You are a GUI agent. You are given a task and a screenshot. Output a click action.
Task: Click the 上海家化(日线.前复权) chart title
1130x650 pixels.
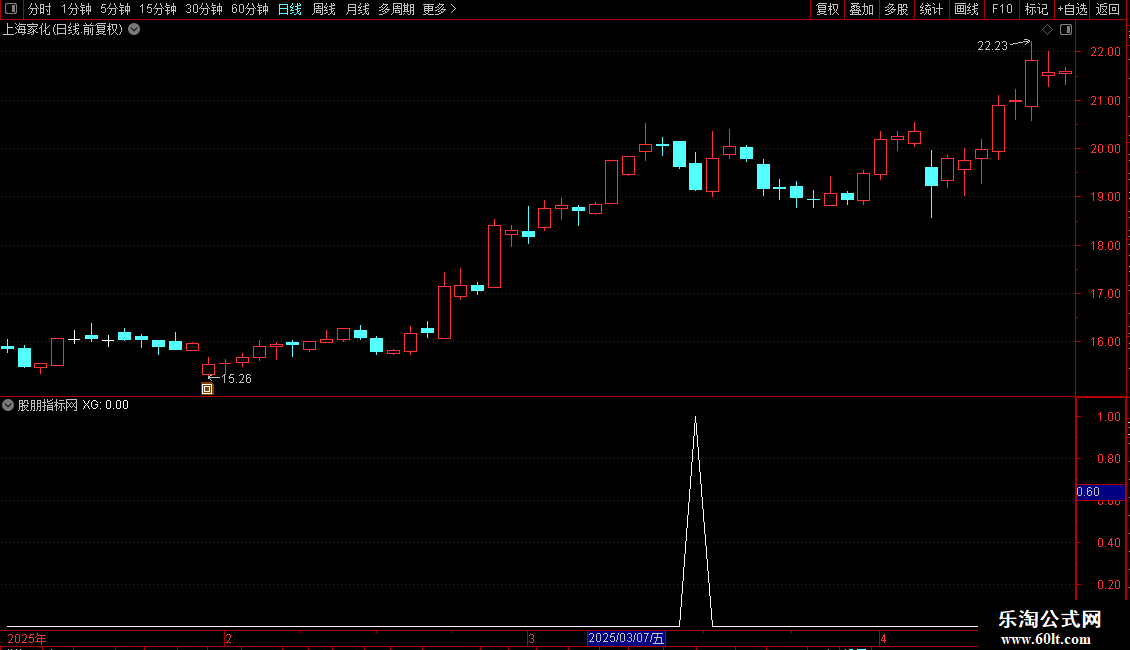tap(63, 30)
